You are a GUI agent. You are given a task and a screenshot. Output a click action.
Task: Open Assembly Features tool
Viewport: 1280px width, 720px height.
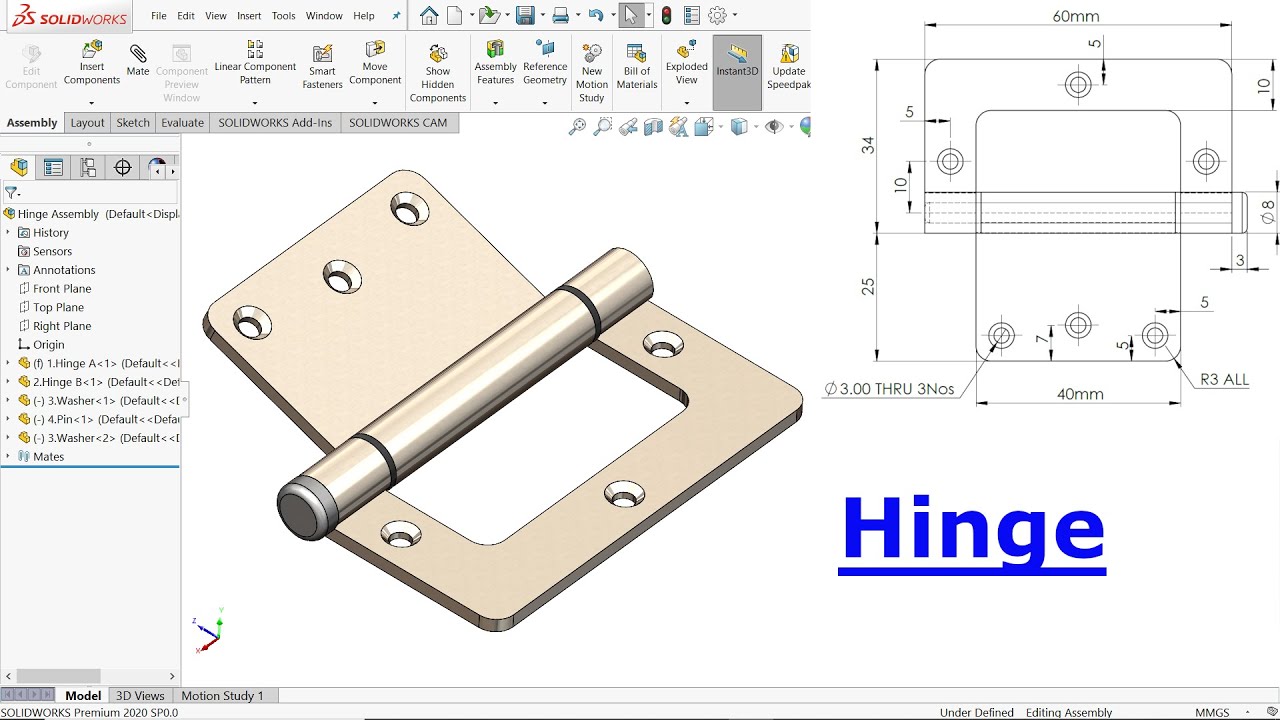tap(495, 63)
